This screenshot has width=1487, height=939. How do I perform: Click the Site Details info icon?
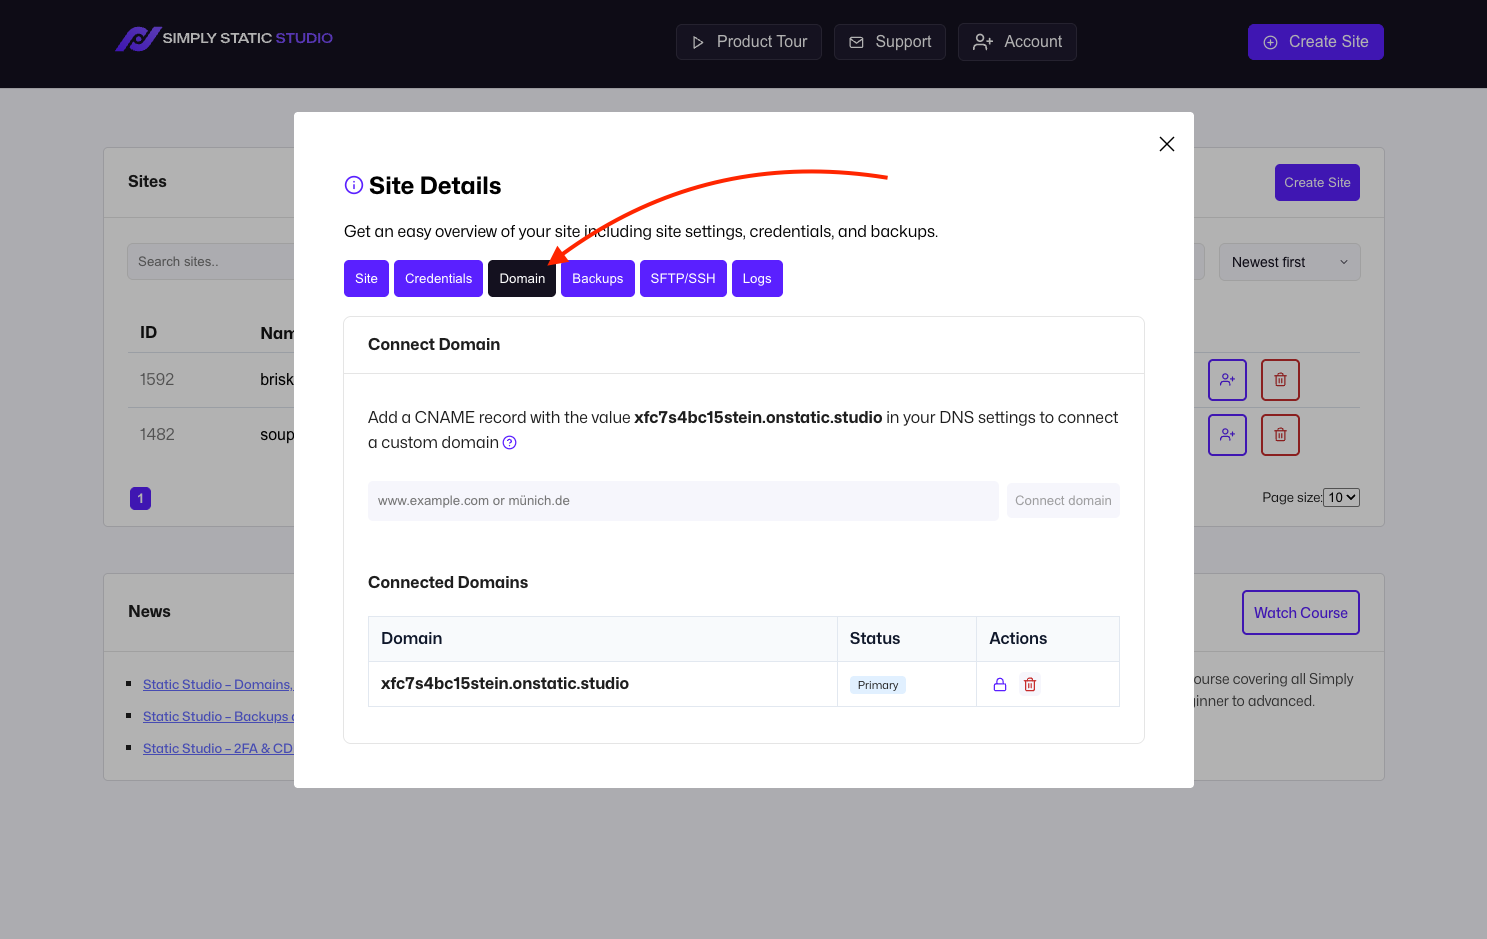tap(354, 185)
